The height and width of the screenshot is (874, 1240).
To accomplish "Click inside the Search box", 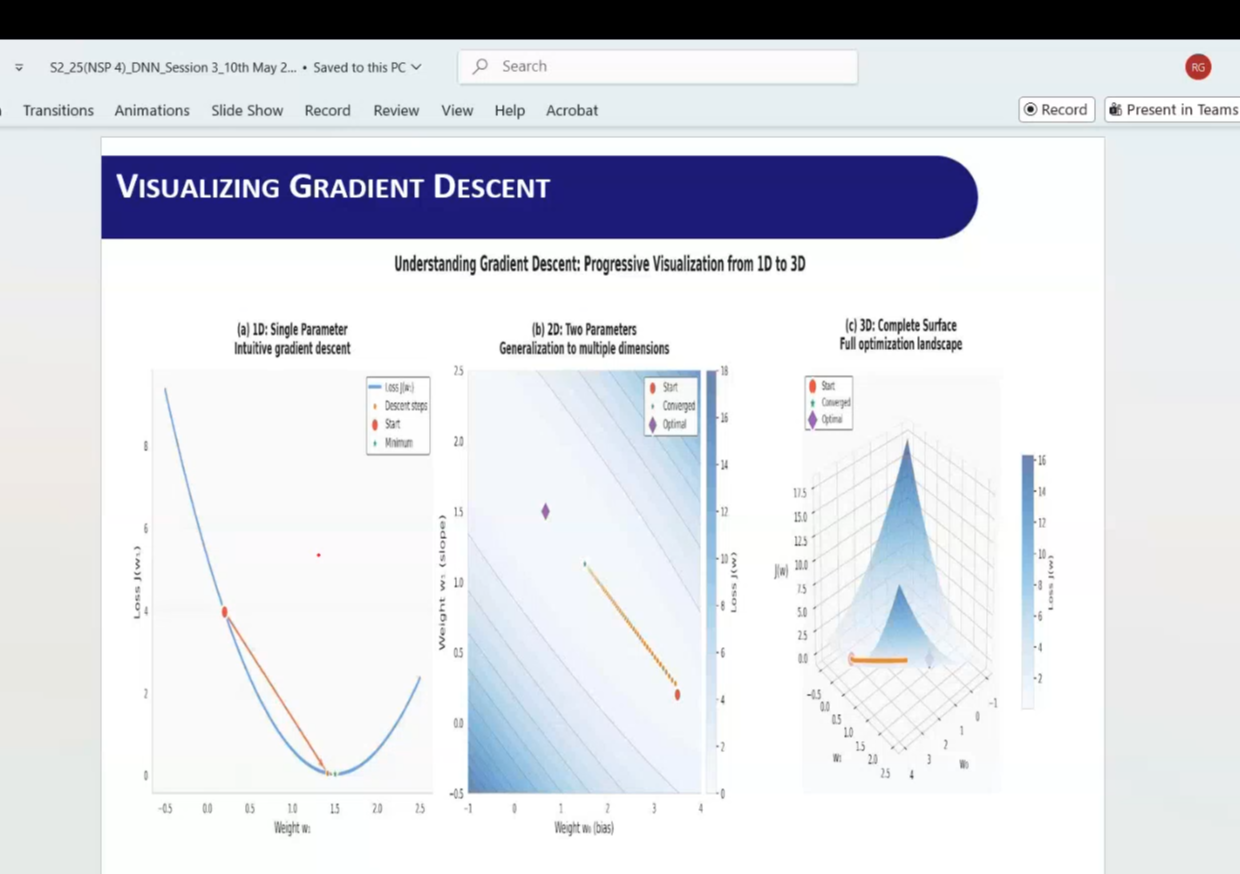I will pyautogui.click(x=658, y=66).
